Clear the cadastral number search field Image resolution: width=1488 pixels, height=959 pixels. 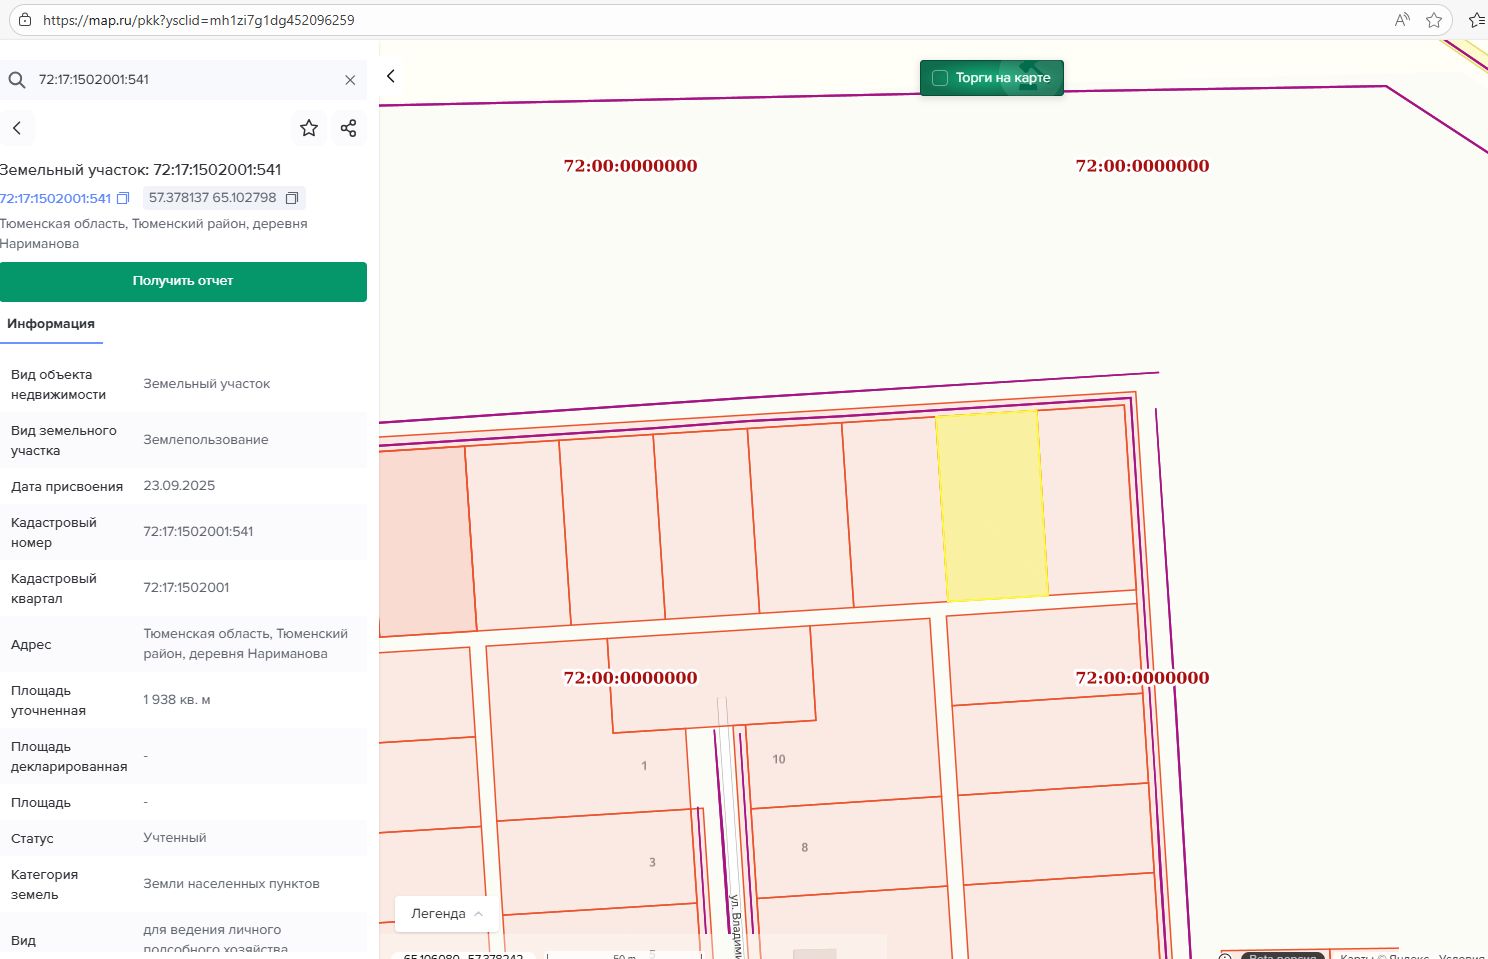(x=350, y=80)
